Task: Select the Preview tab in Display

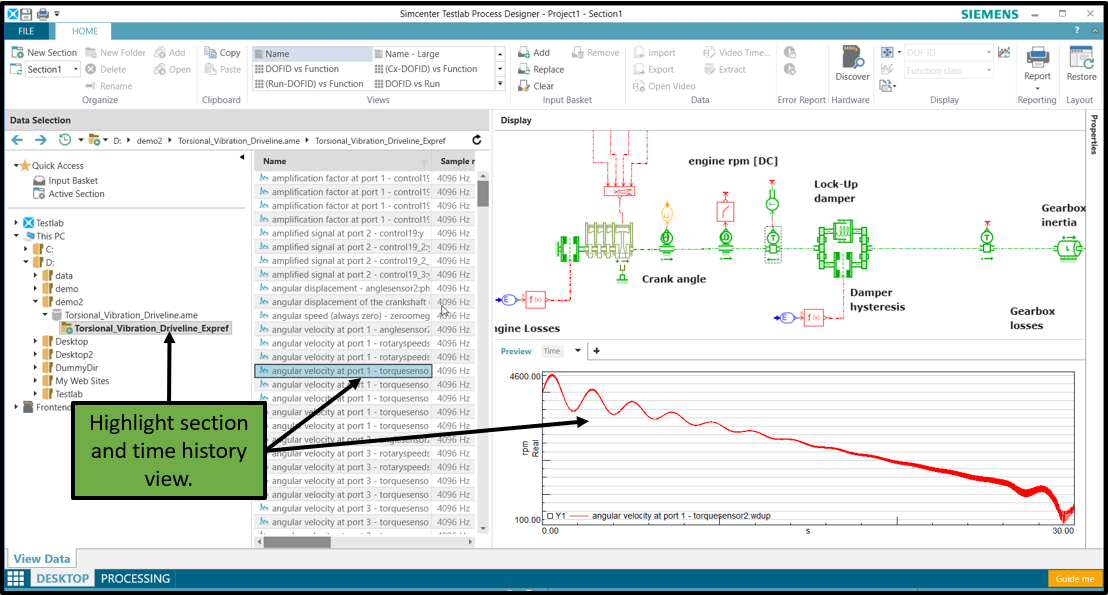Action: 516,351
